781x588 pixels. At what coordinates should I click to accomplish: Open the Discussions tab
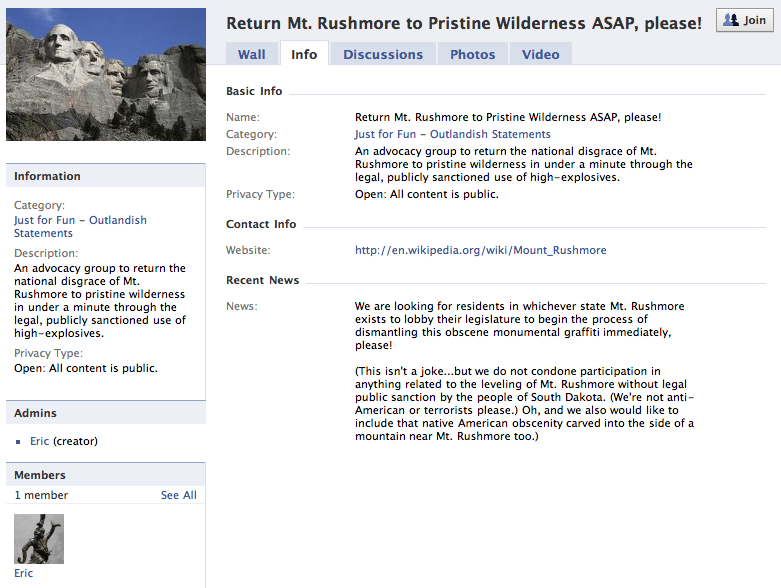click(383, 54)
